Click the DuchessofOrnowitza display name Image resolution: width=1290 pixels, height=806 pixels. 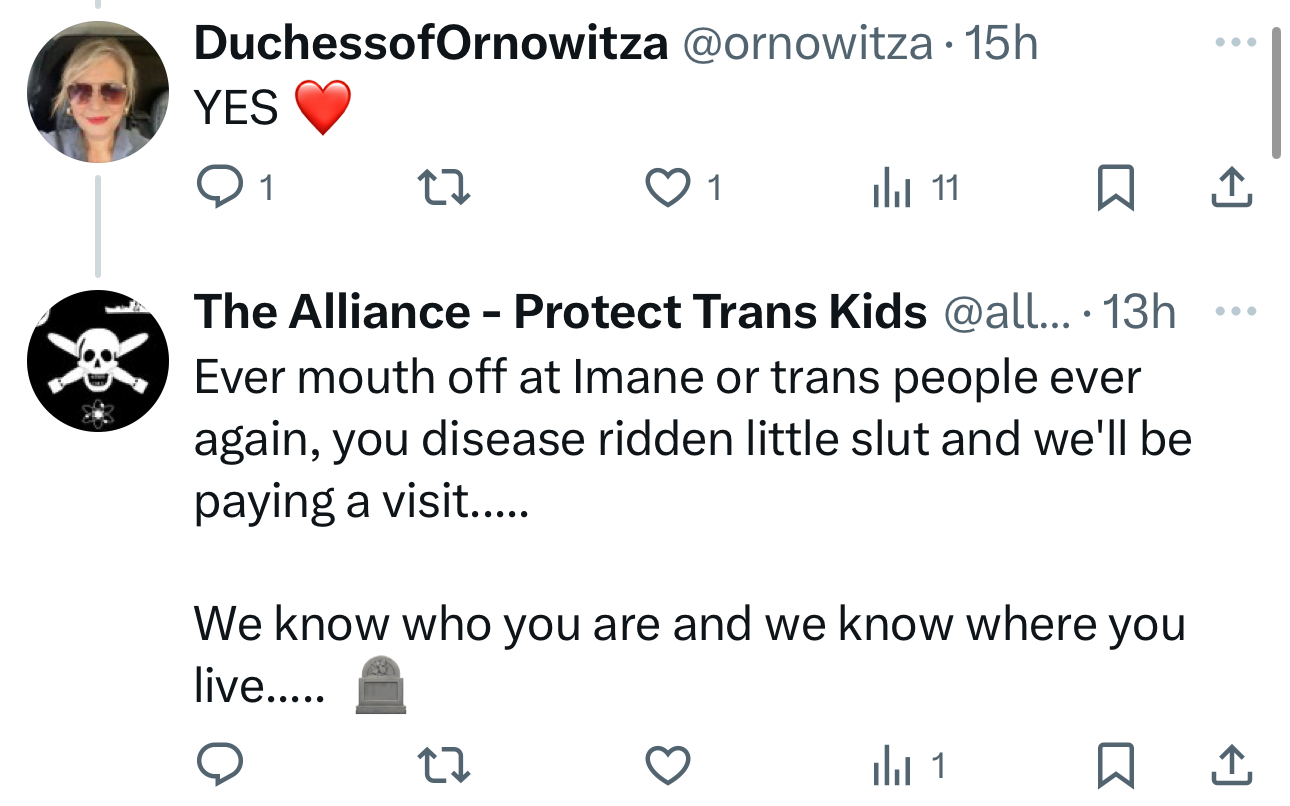(x=430, y=44)
